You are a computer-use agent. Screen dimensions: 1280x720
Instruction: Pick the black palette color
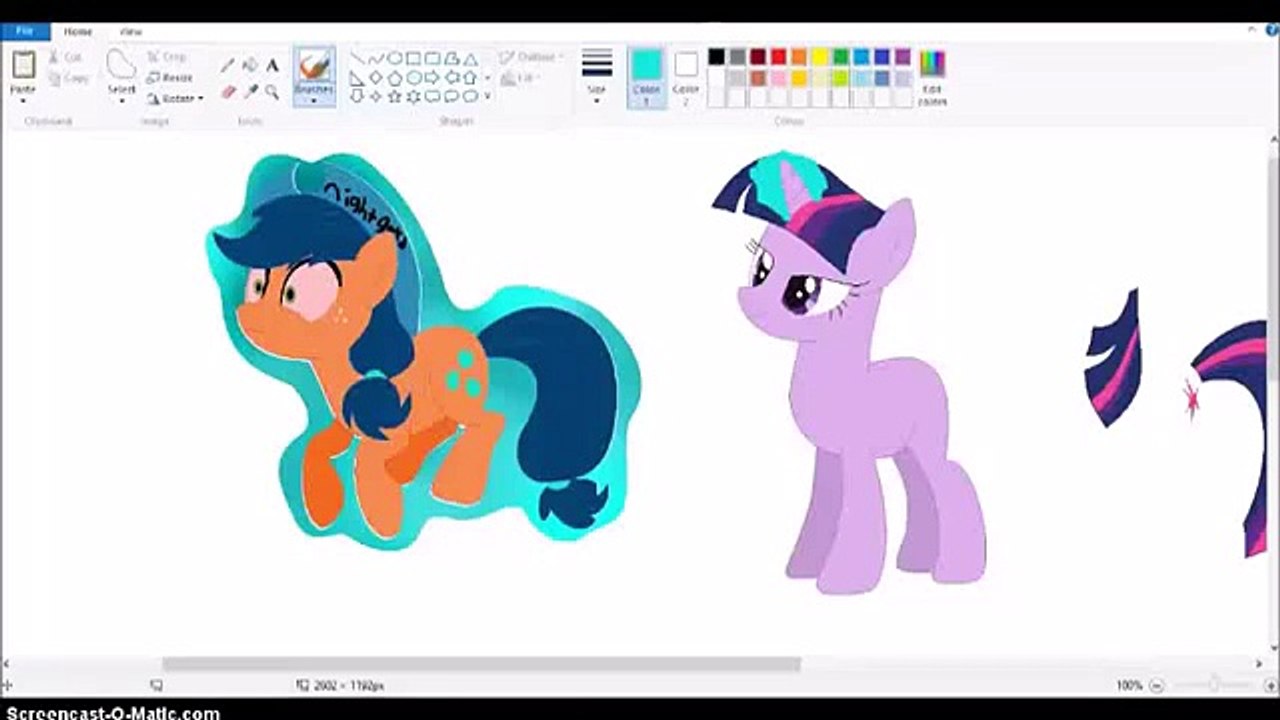click(717, 57)
